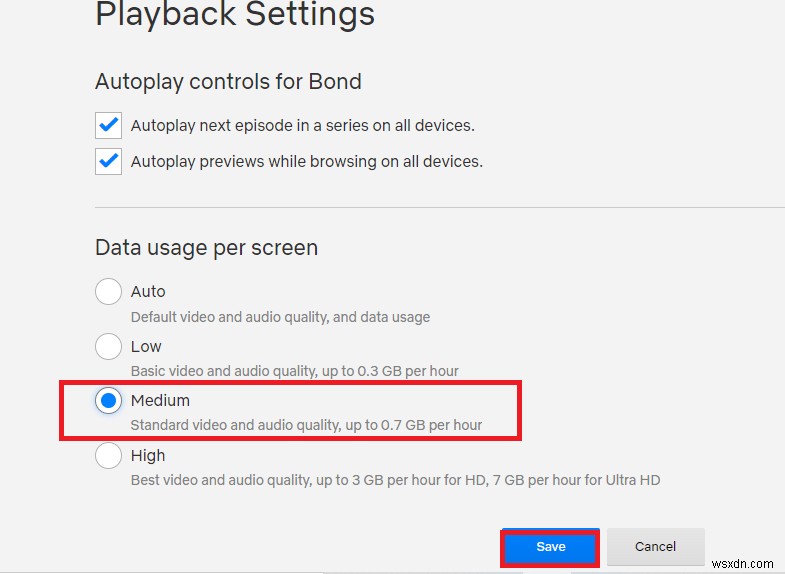Screen dimensions: 785x574
Task: Uncheck the autoplay previews while browsing checkbox
Action: coord(108,161)
